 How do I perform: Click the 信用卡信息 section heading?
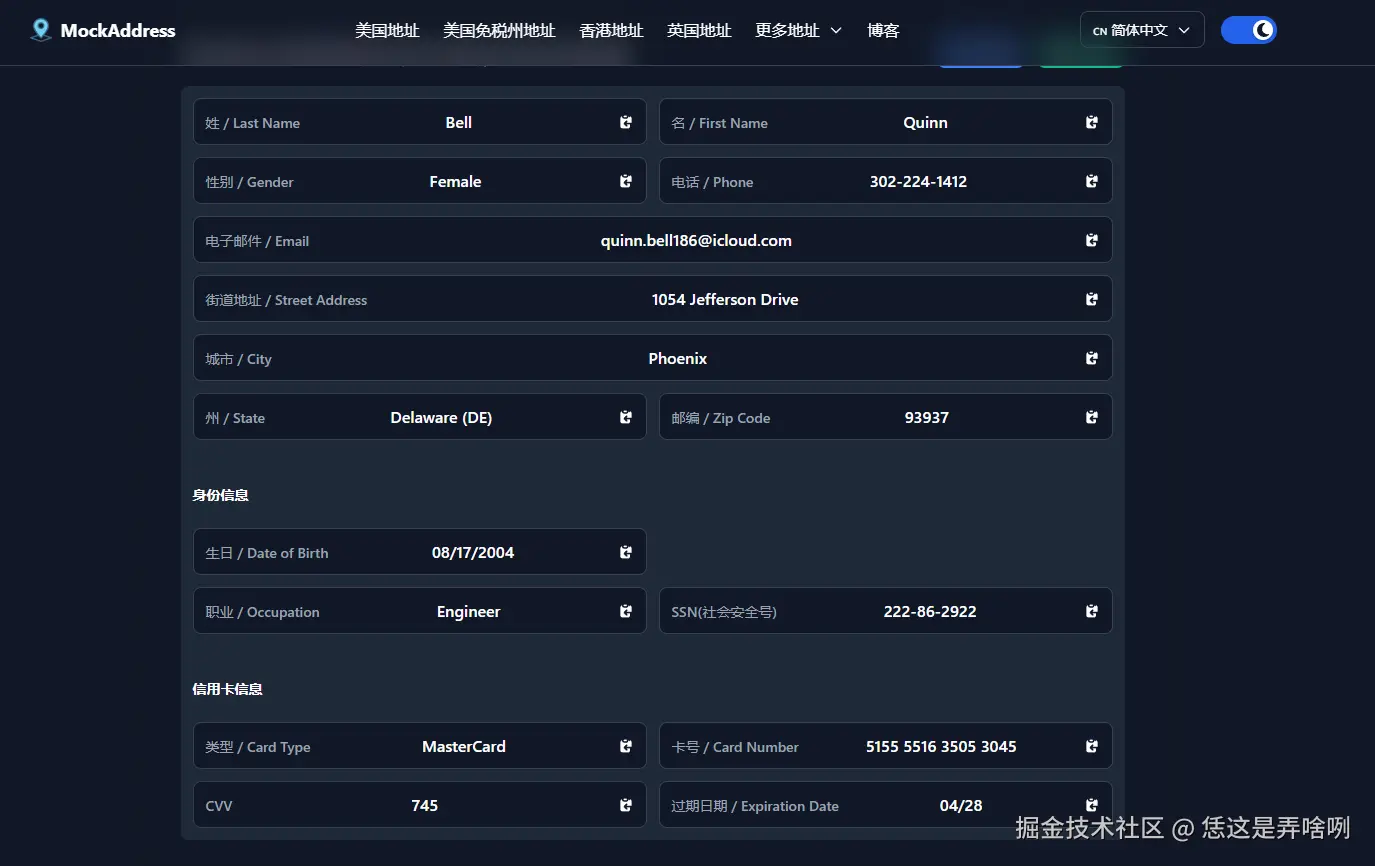[x=228, y=689]
